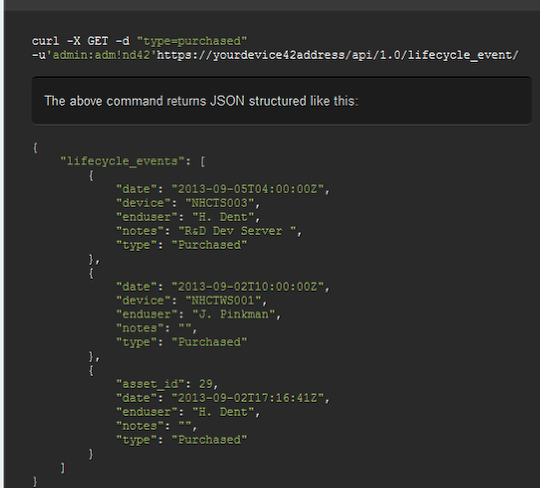Select device value "NHCTWS001"

click(x=223, y=301)
